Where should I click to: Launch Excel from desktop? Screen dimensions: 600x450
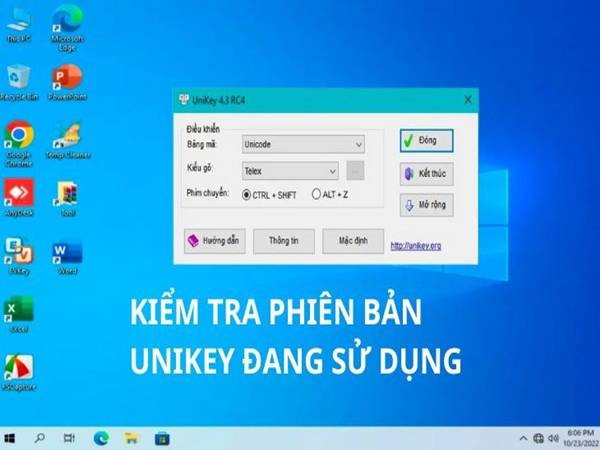point(18,314)
